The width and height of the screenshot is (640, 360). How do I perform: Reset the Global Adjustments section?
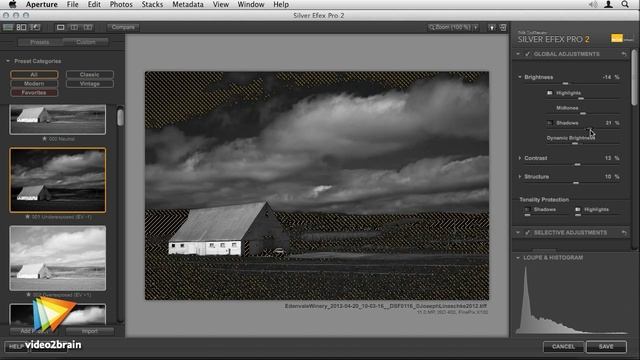(624, 54)
